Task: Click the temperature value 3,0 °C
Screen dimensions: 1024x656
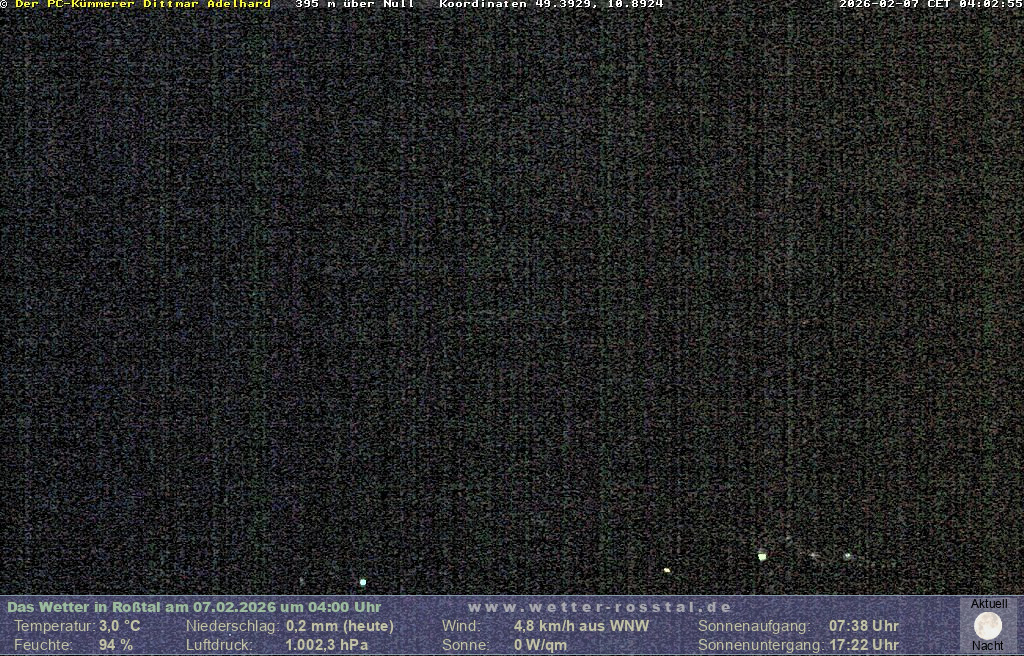Action: 119,626
